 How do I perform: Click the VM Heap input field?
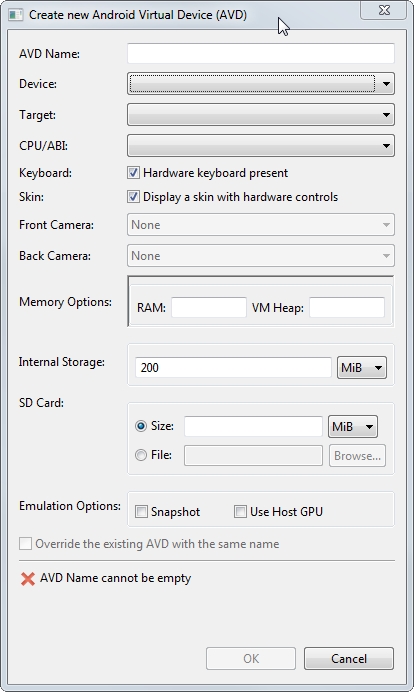click(x=346, y=307)
